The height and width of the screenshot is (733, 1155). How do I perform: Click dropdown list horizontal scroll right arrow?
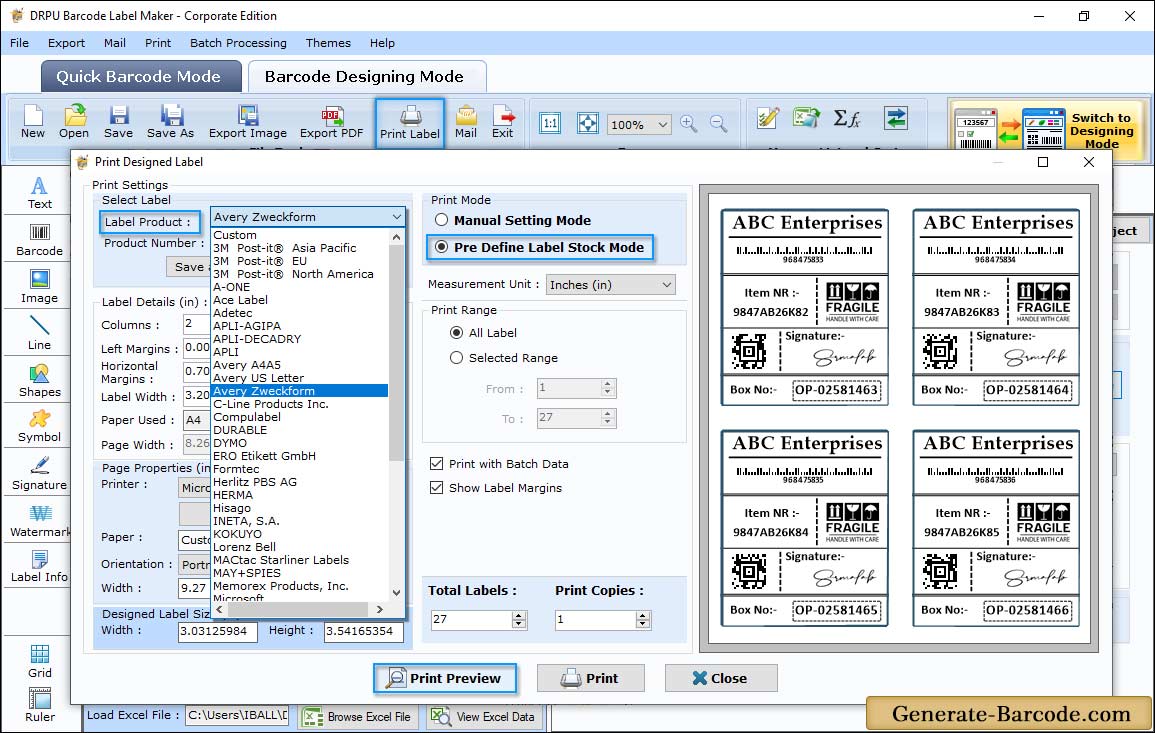pos(379,609)
